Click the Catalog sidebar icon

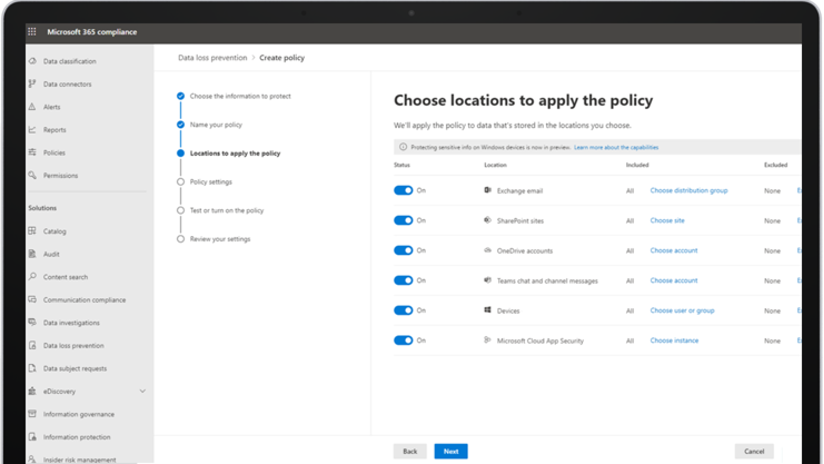pos(33,231)
